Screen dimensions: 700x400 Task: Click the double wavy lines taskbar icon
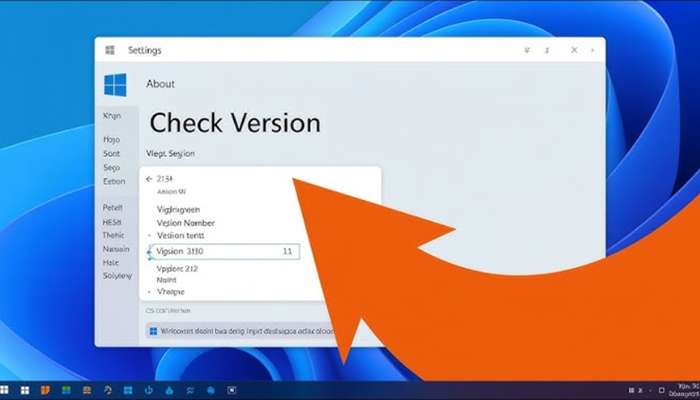tap(190, 391)
